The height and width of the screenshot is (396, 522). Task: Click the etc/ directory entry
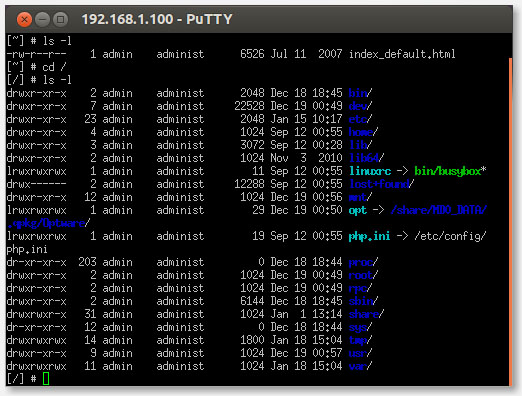tap(360, 119)
